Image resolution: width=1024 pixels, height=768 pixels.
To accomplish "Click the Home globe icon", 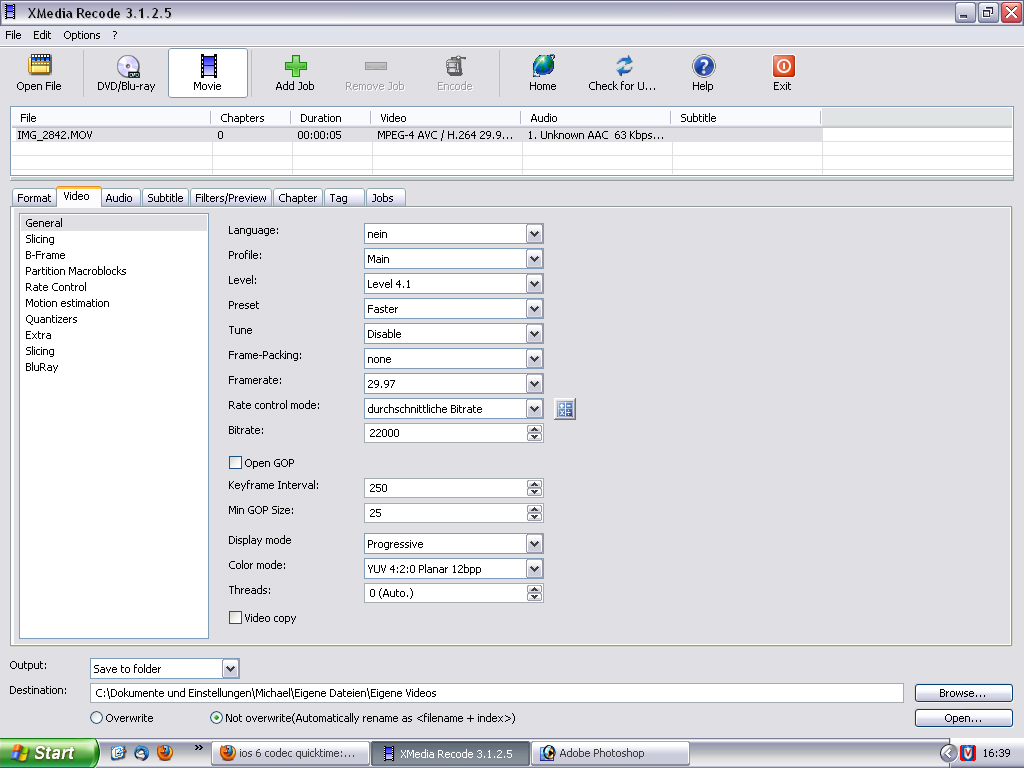I will coord(543,67).
